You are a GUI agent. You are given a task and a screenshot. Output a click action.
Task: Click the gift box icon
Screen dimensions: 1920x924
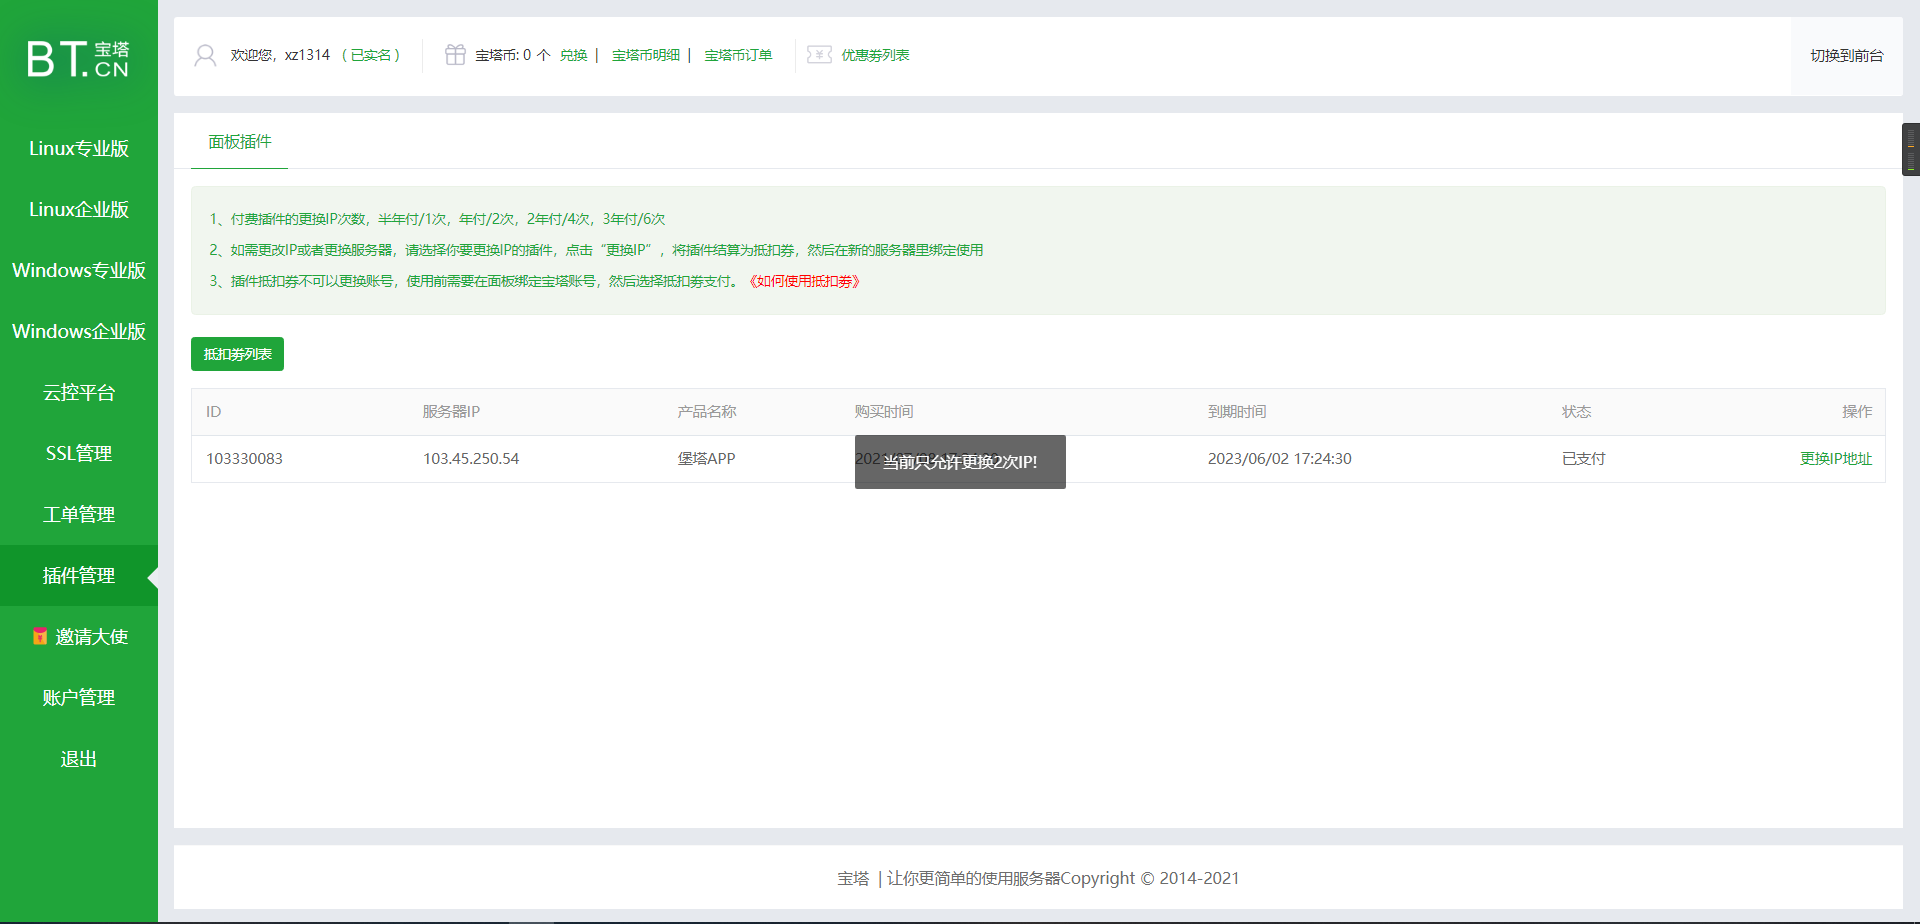point(455,55)
